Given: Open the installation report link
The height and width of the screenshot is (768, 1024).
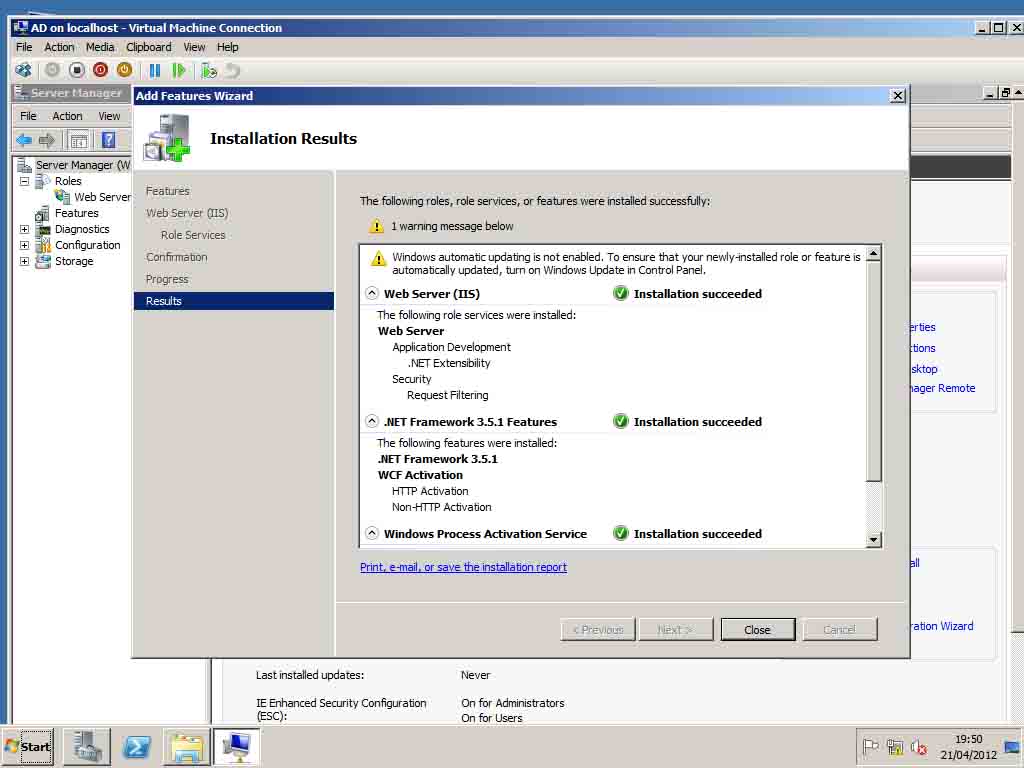Looking at the screenshot, I should 463,567.
